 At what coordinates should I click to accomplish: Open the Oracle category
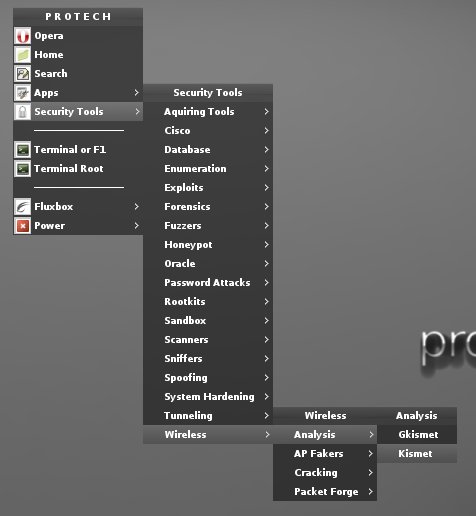point(208,264)
